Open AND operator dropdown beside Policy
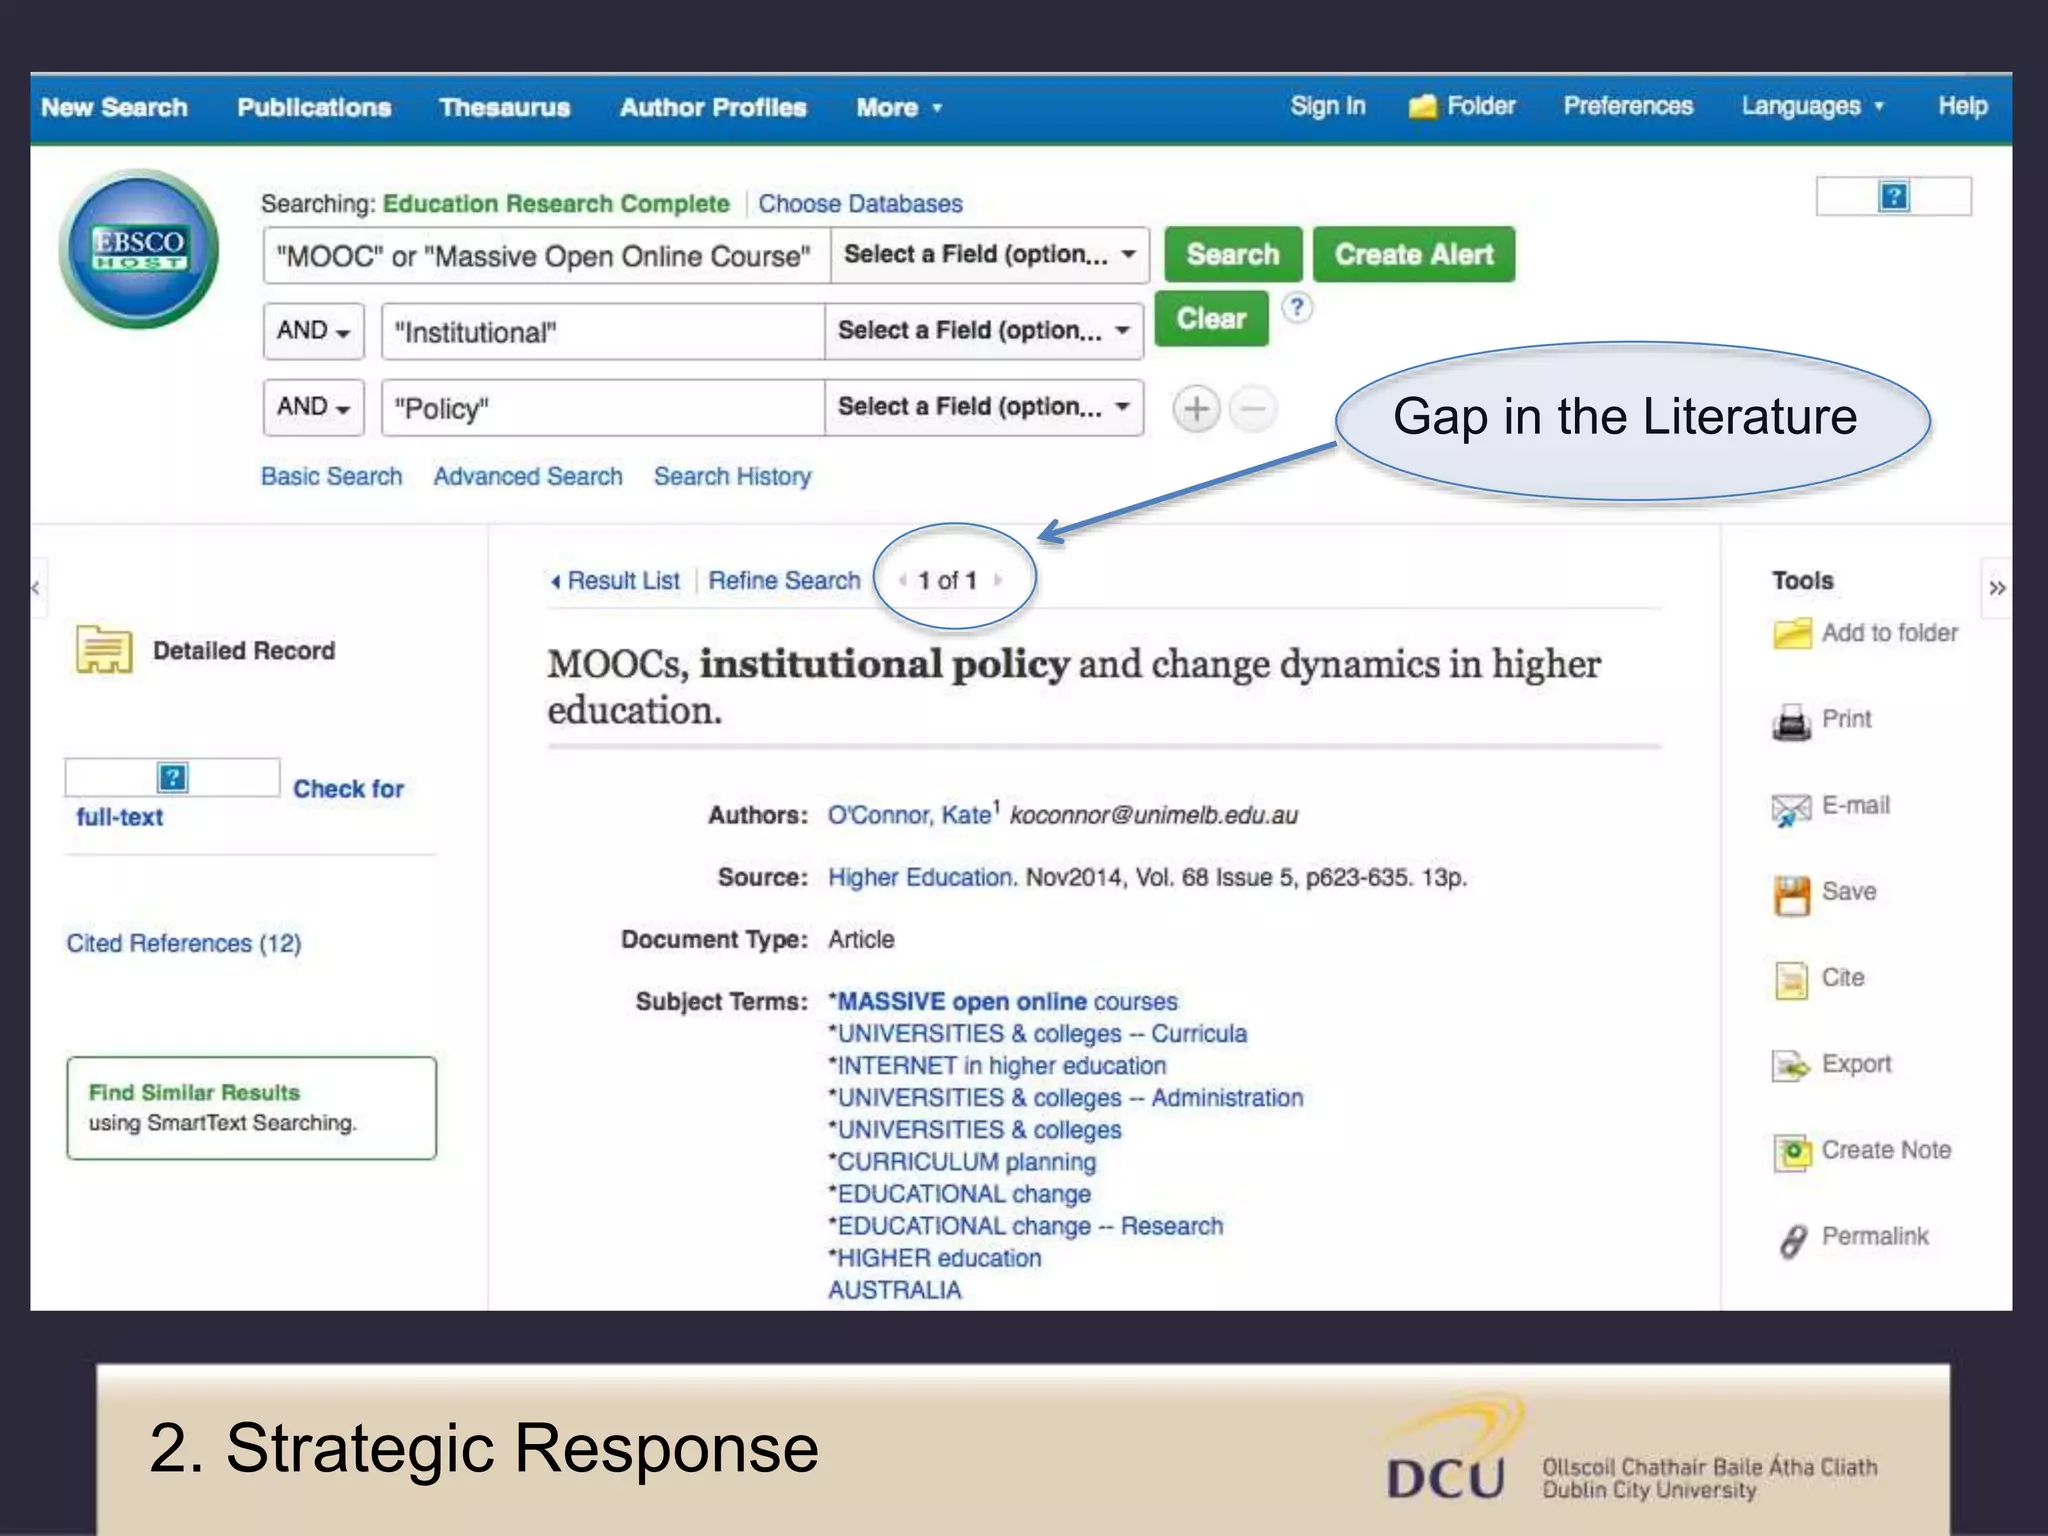Screen dimensions: 2048x1536 [313, 407]
